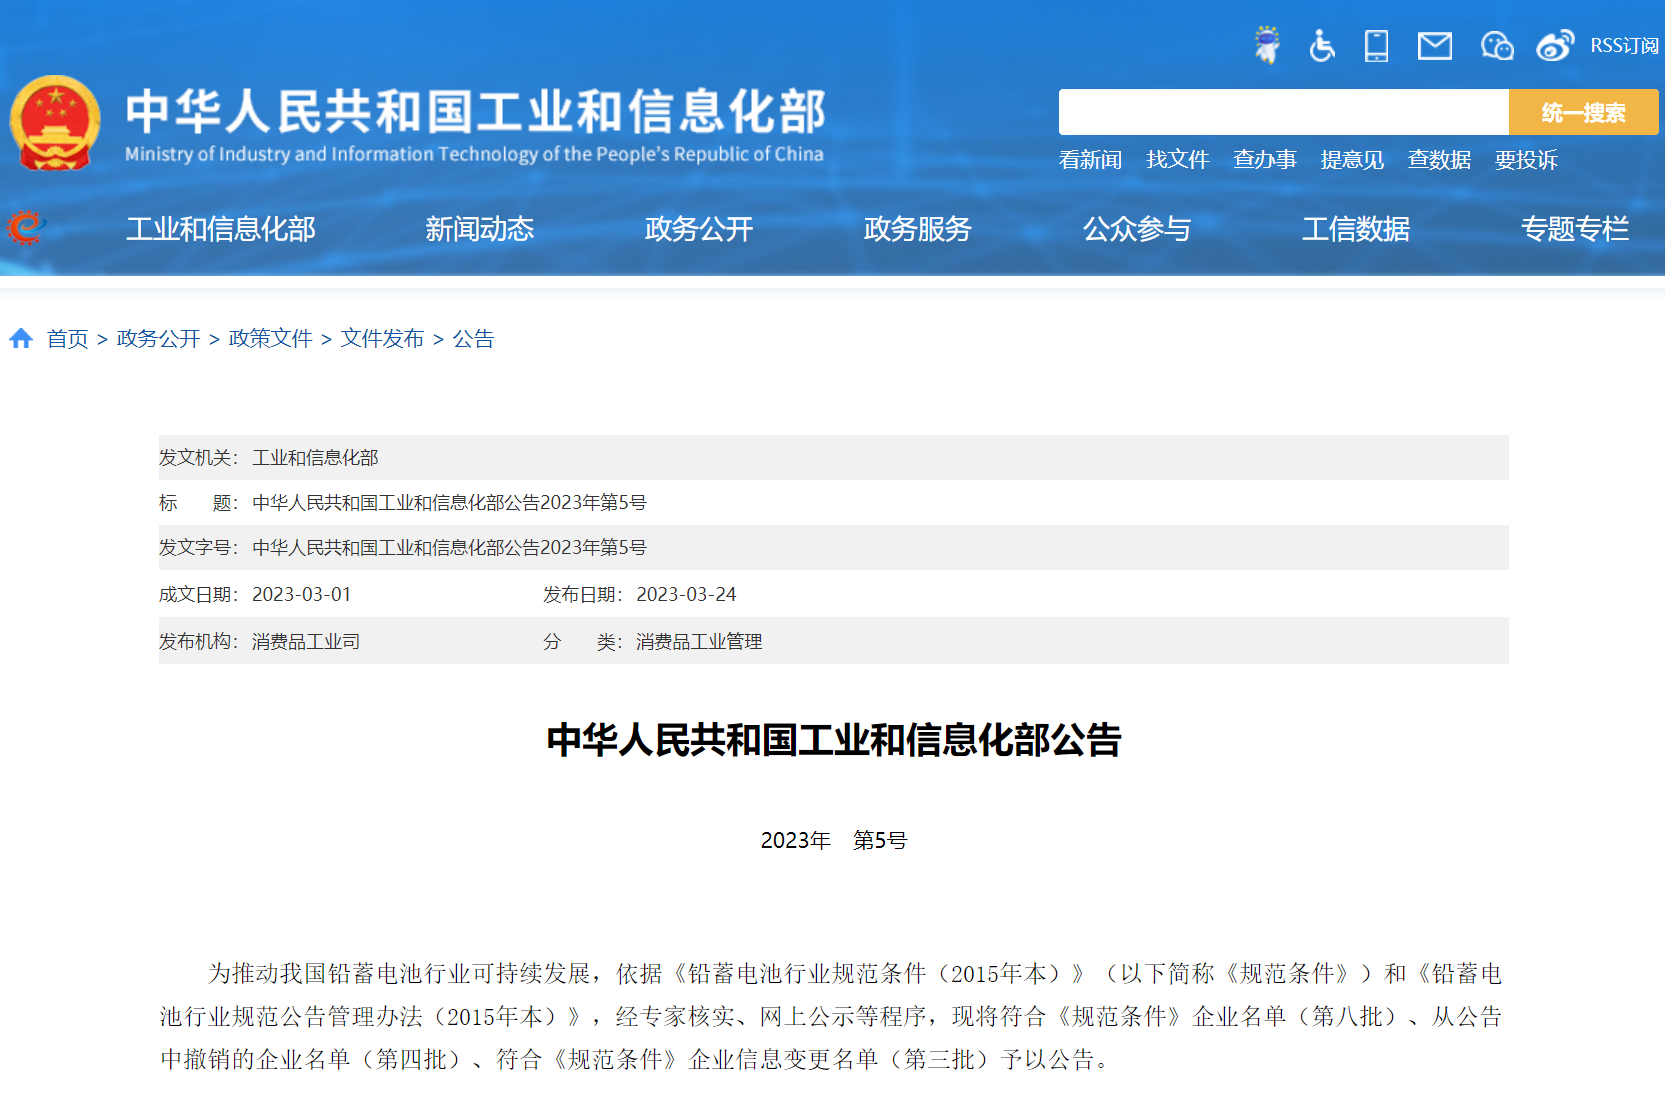
Task: Click the email envelope icon
Action: click(x=1434, y=45)
